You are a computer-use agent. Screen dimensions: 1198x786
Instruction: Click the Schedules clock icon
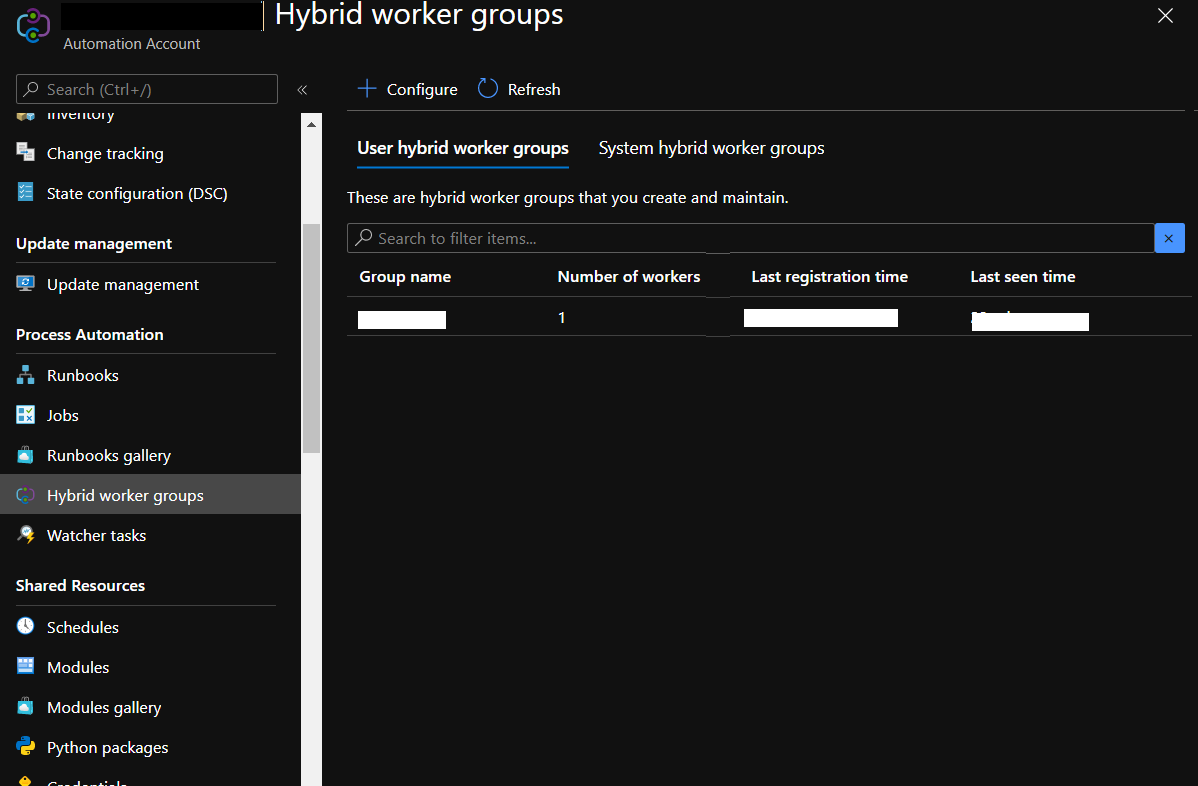(25, 626)
